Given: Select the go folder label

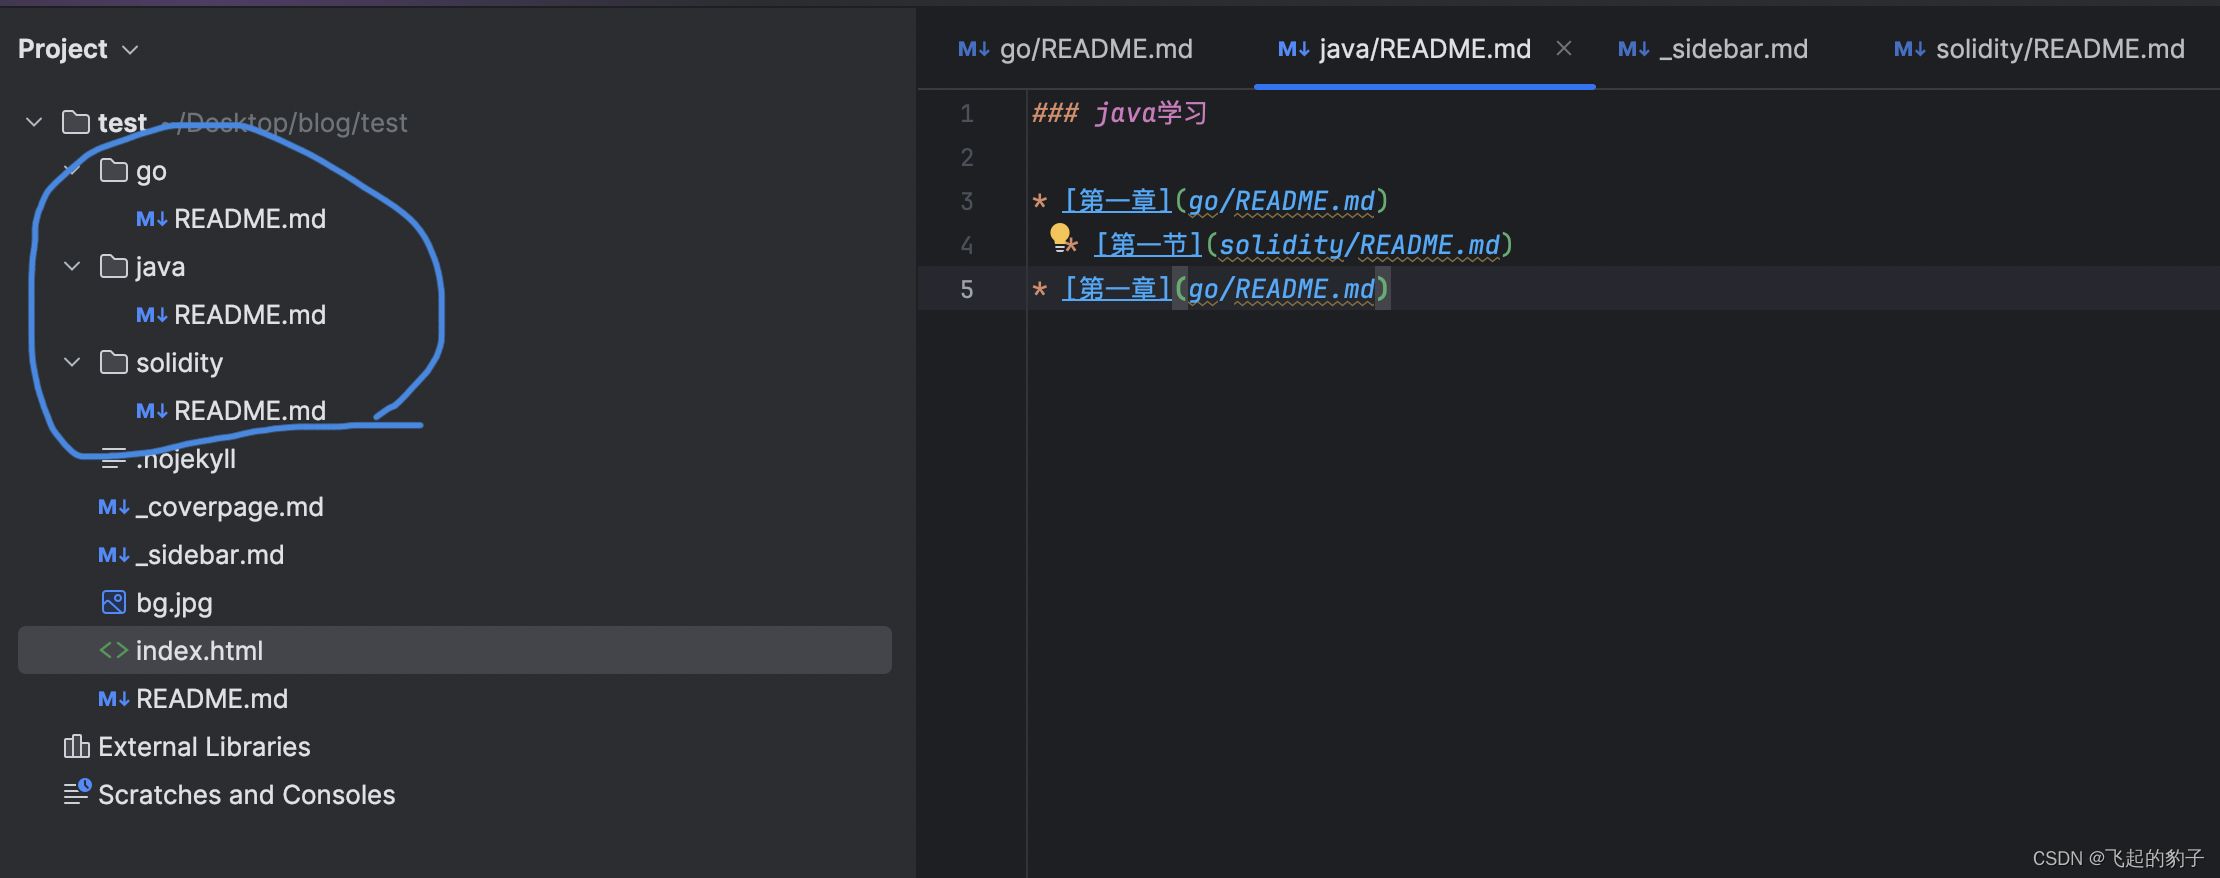Looking at the screenshot, I should click(151, 171).
